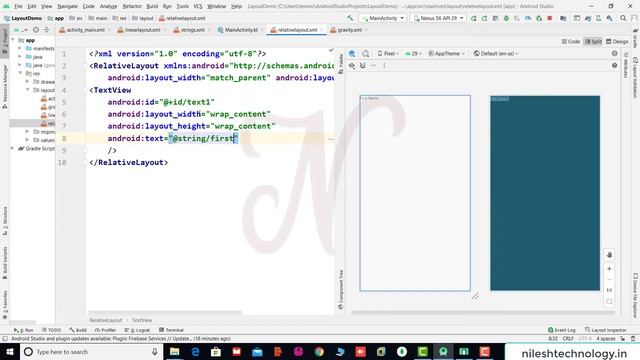Toggle the Structure side tool window
Image resolution: width=640 pixels, height=360 pixels.
5,221
